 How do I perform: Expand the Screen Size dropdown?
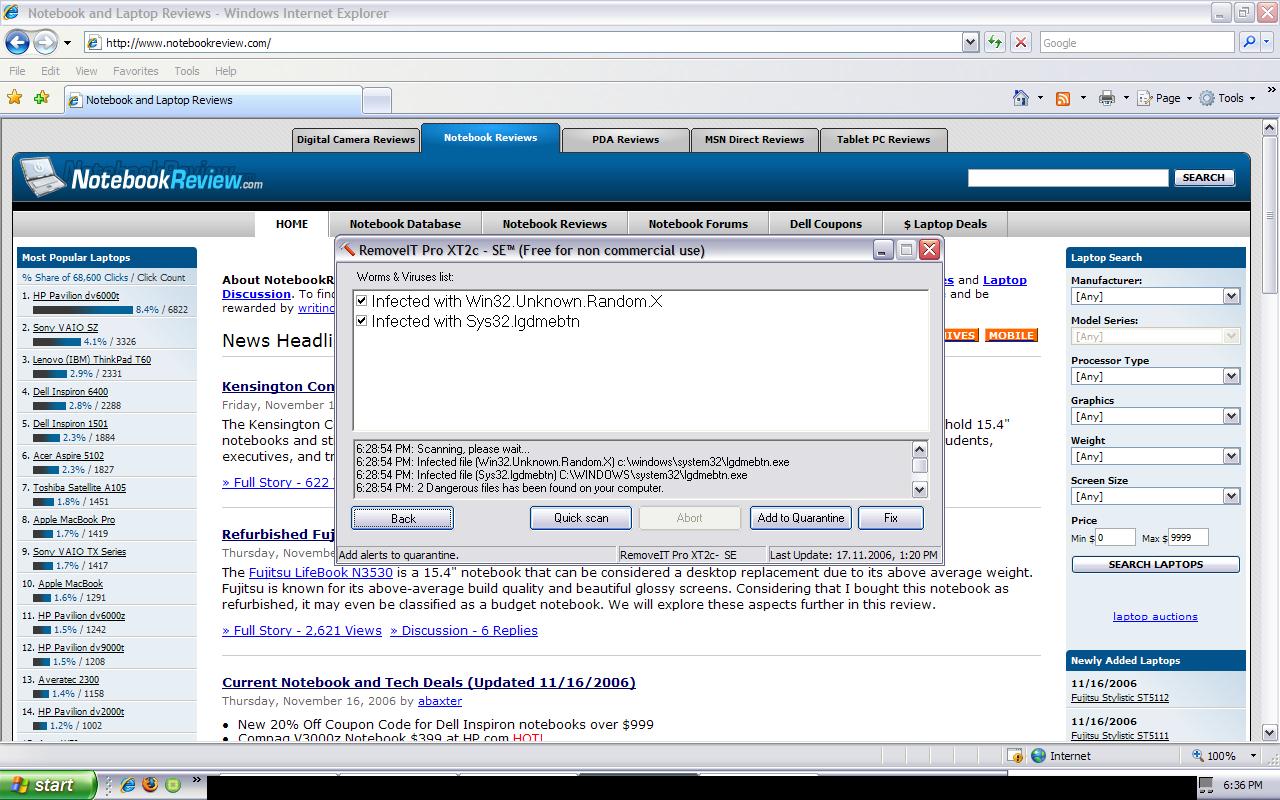coord(1231,496)
